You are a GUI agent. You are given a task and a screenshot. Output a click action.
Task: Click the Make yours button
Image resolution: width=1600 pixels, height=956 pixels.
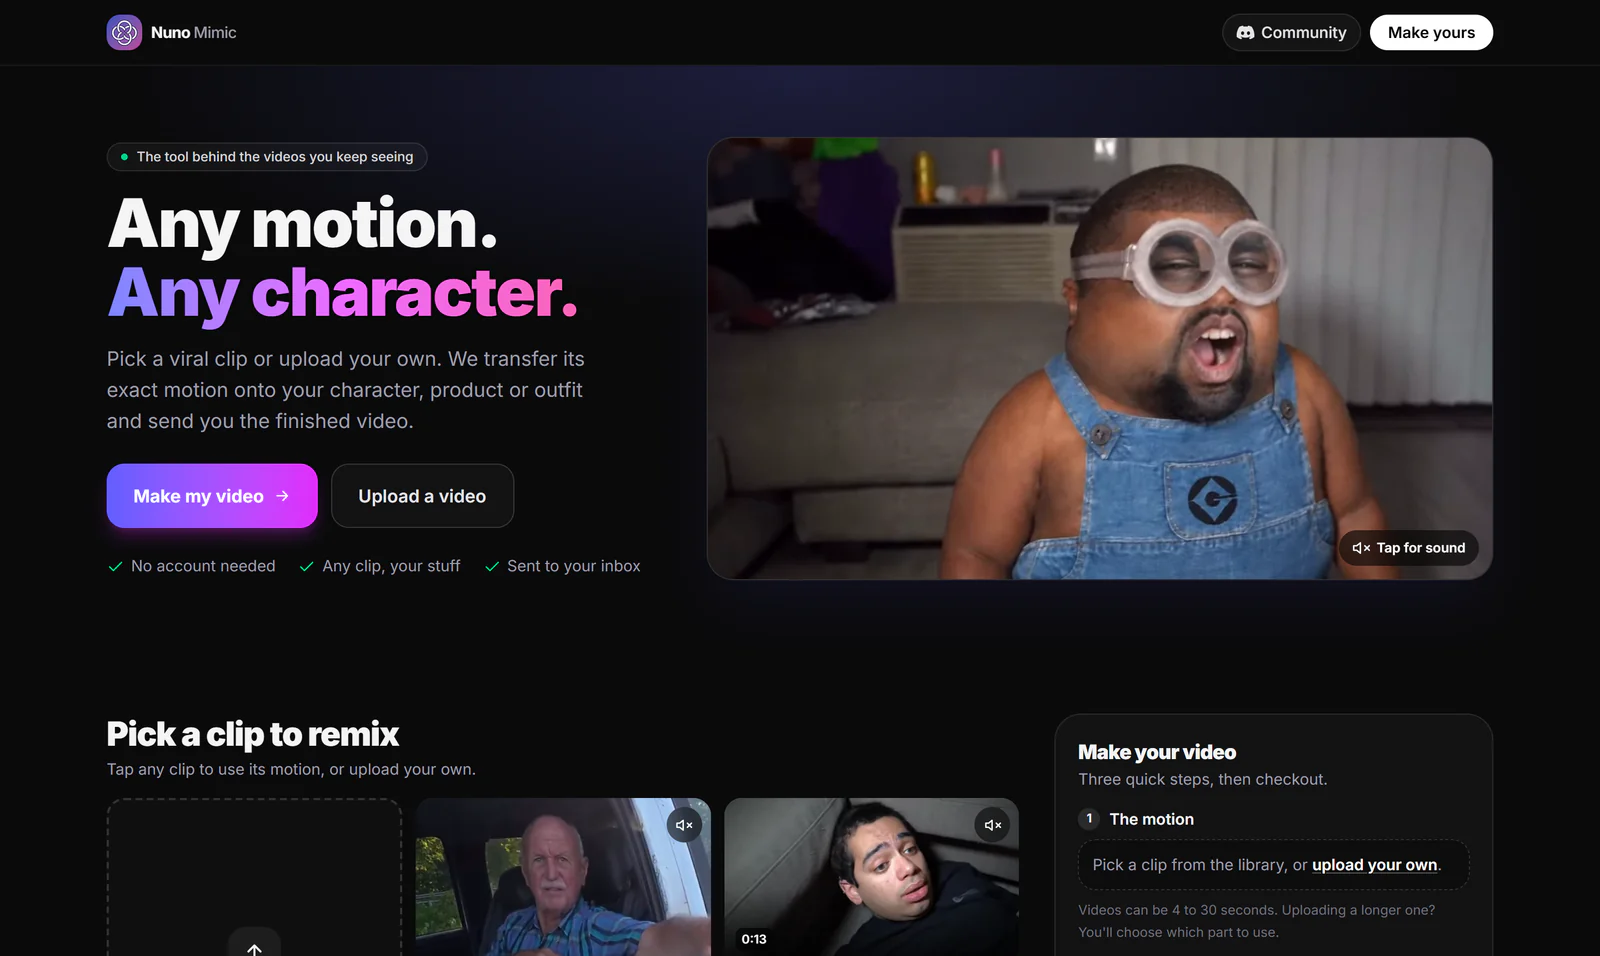1431,32
